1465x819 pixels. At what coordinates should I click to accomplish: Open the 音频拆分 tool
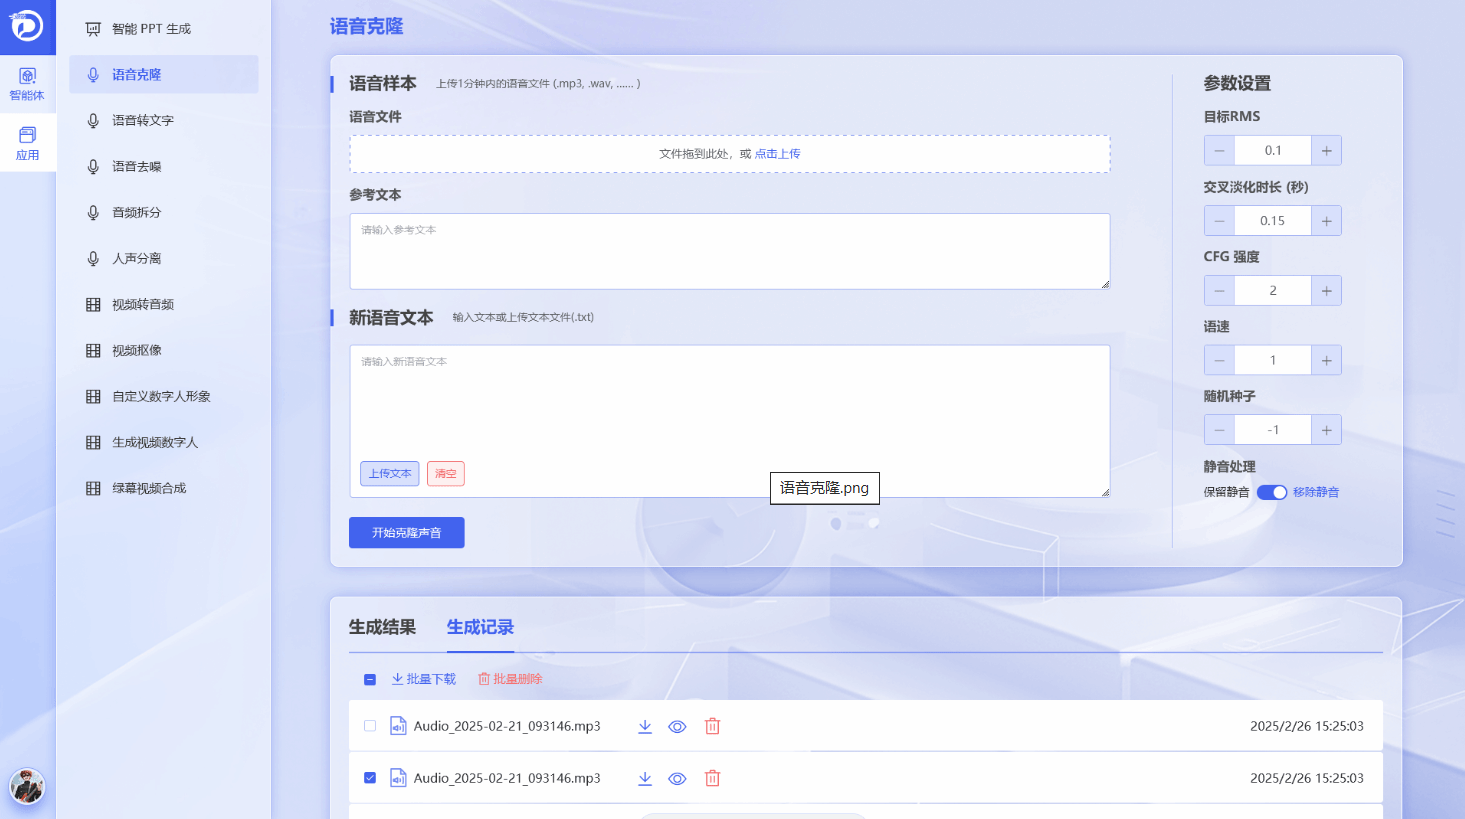(x=164, y=213)
